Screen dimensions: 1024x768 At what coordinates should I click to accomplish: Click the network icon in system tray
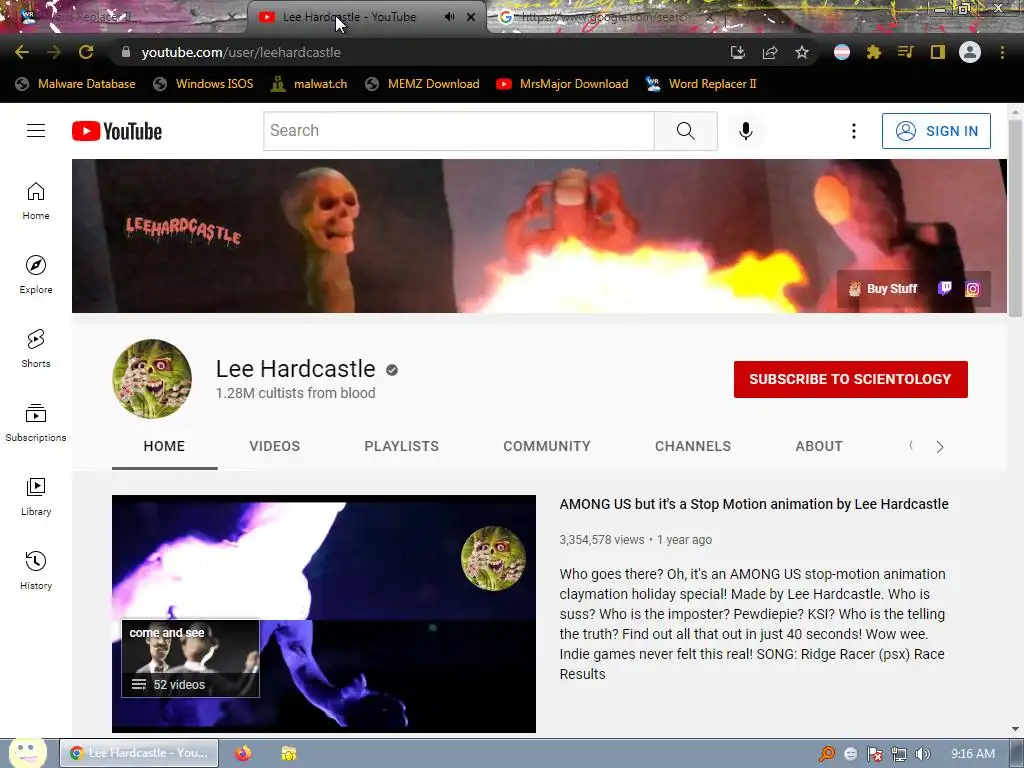click(x=899, y=754)
